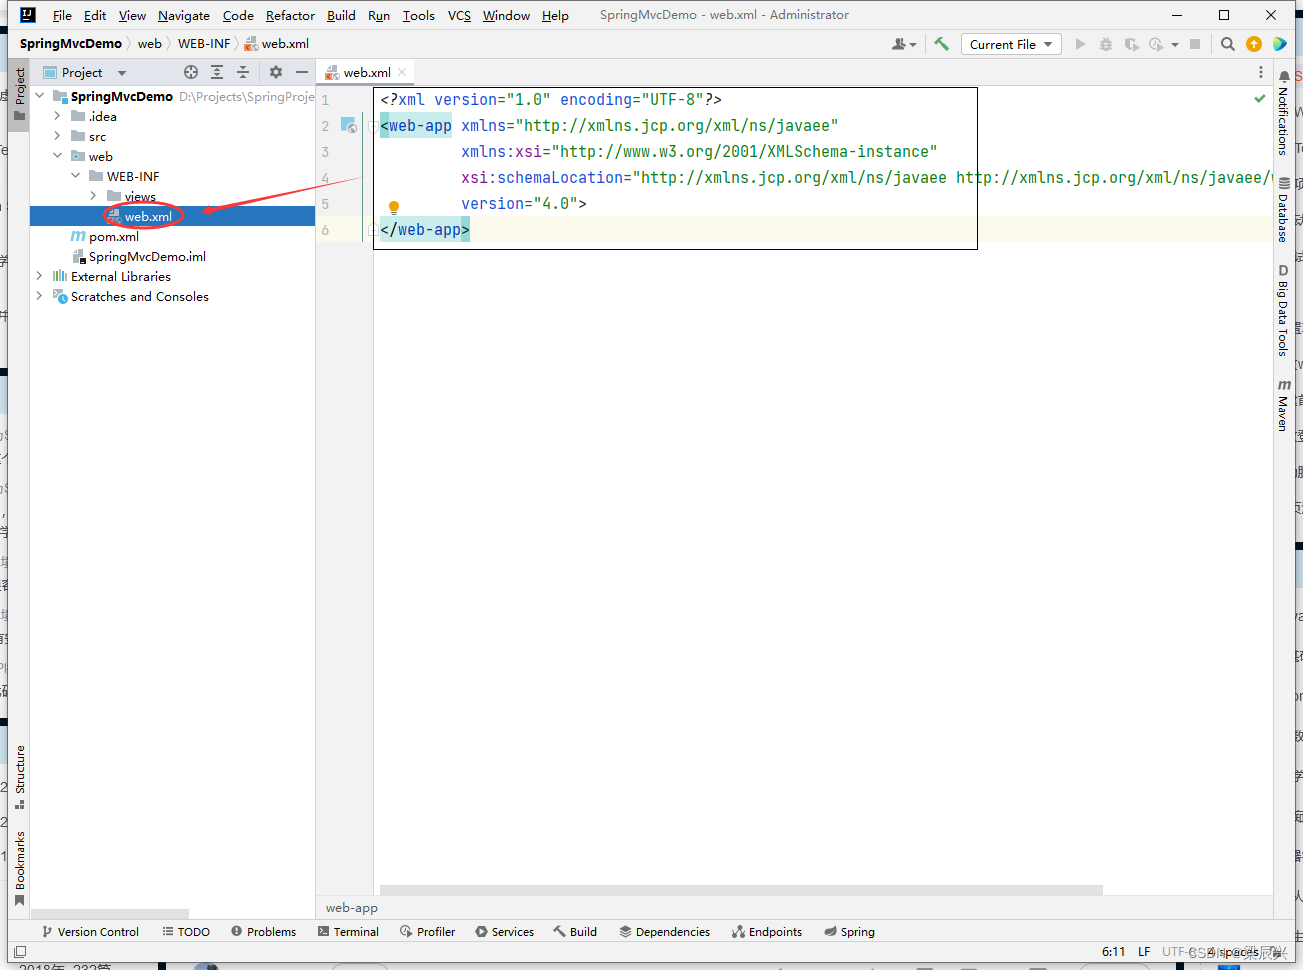Click WEB-INF in the navigation breadcrumb
The image size is (1303, 970).
204,43
